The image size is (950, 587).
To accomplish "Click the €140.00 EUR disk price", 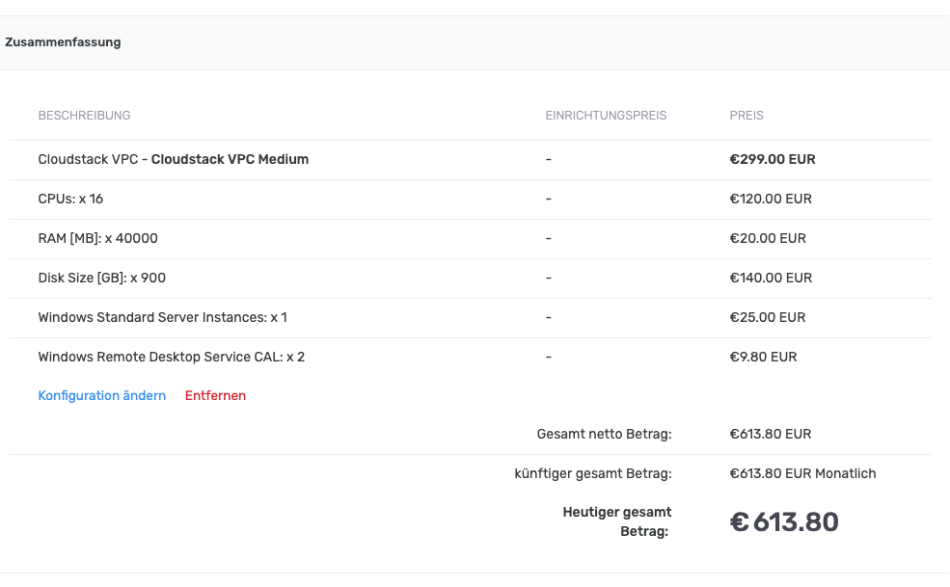I will click(771, 278).
